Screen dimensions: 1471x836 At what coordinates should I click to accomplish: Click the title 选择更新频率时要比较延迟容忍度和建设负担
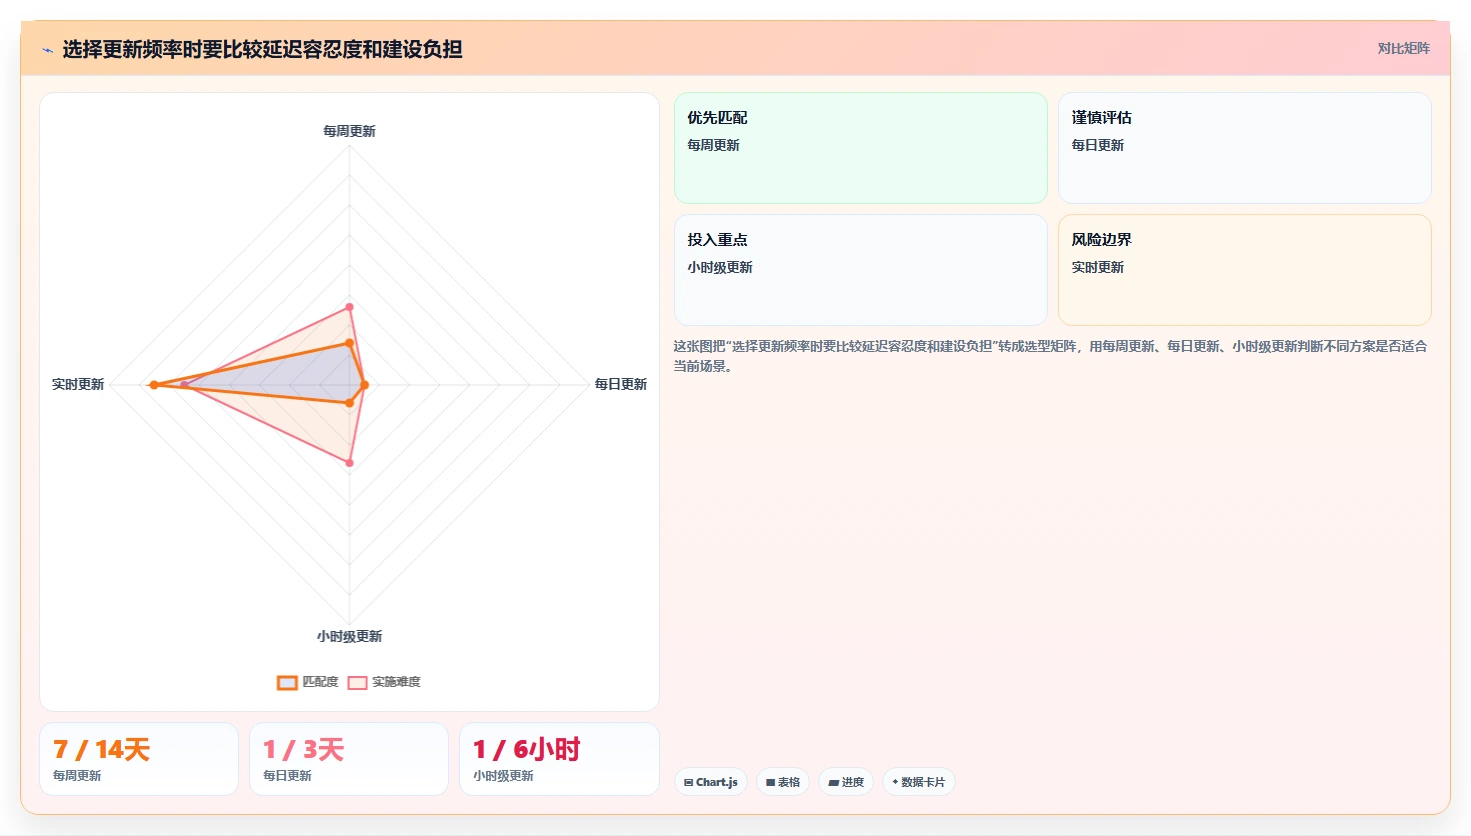click(262, 49)
